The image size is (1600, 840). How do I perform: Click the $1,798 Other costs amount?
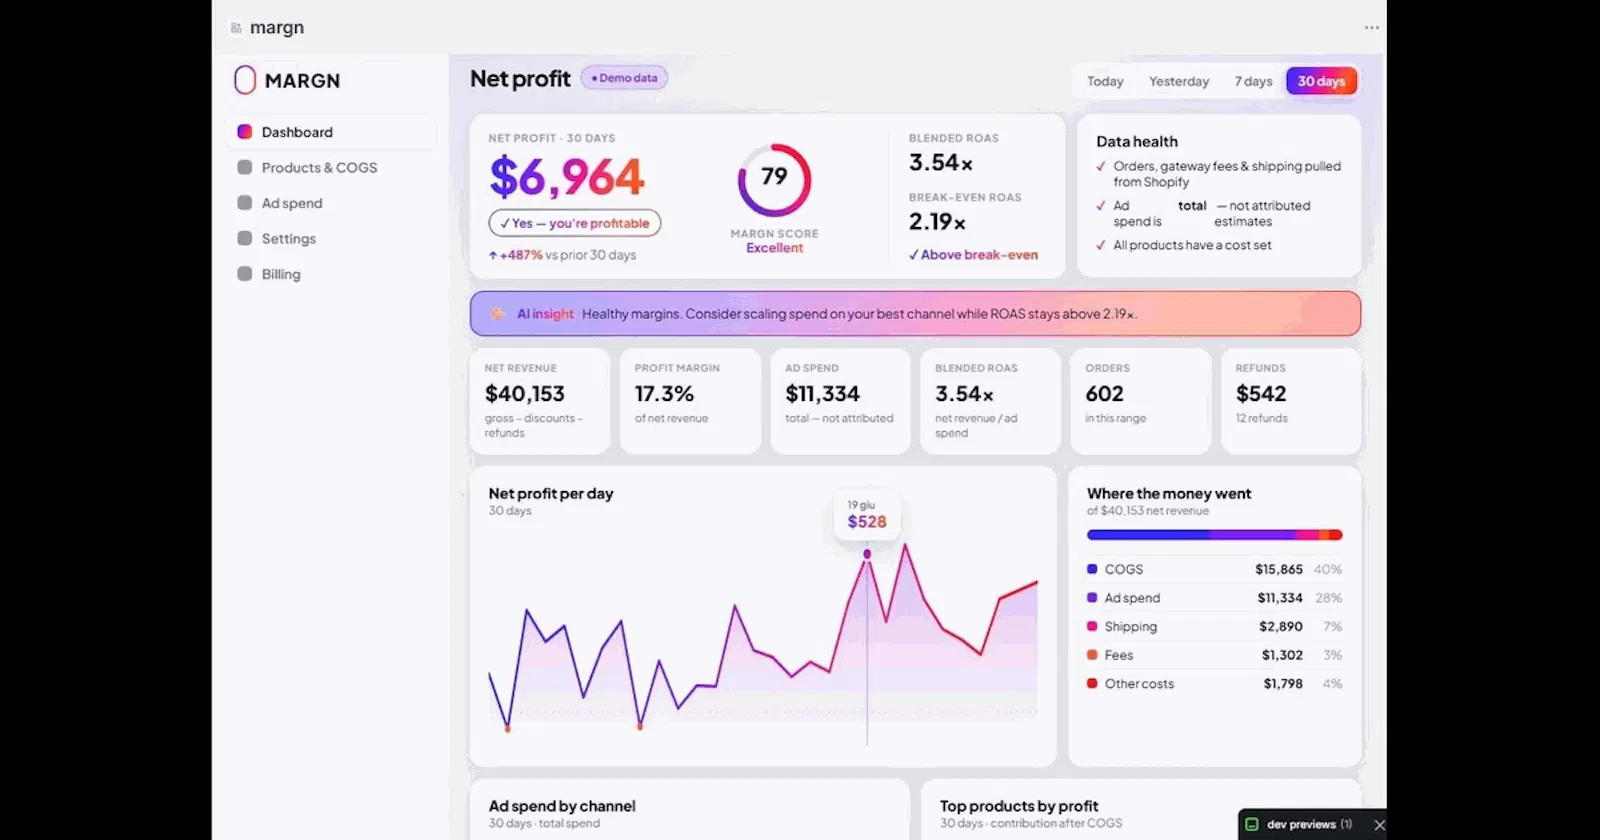click(1283, 684)
